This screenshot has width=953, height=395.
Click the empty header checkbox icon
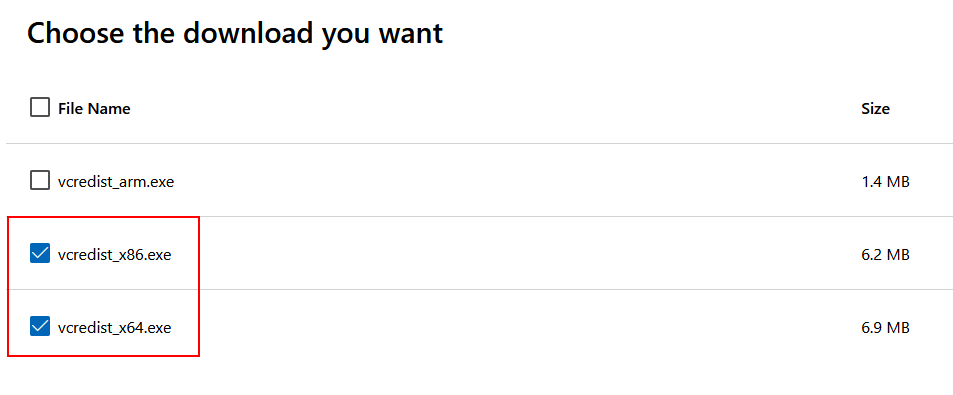(40, 108)
